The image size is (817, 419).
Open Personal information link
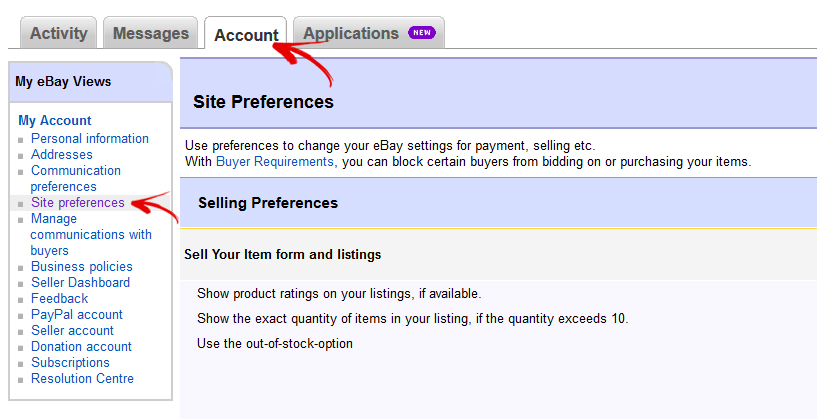pyautogui.click(x=90, y=138)
